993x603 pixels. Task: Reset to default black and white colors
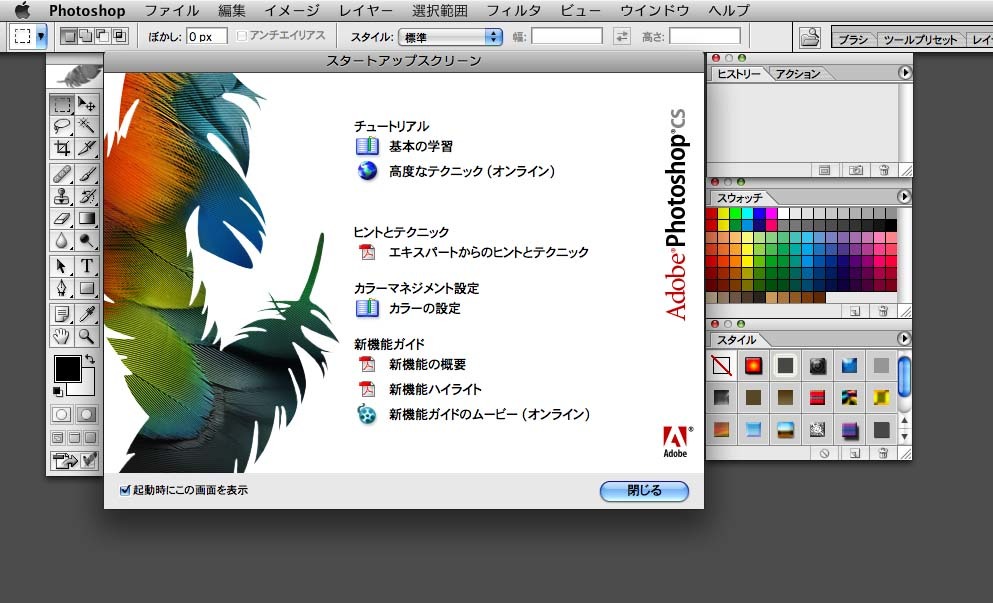[58, 391]
